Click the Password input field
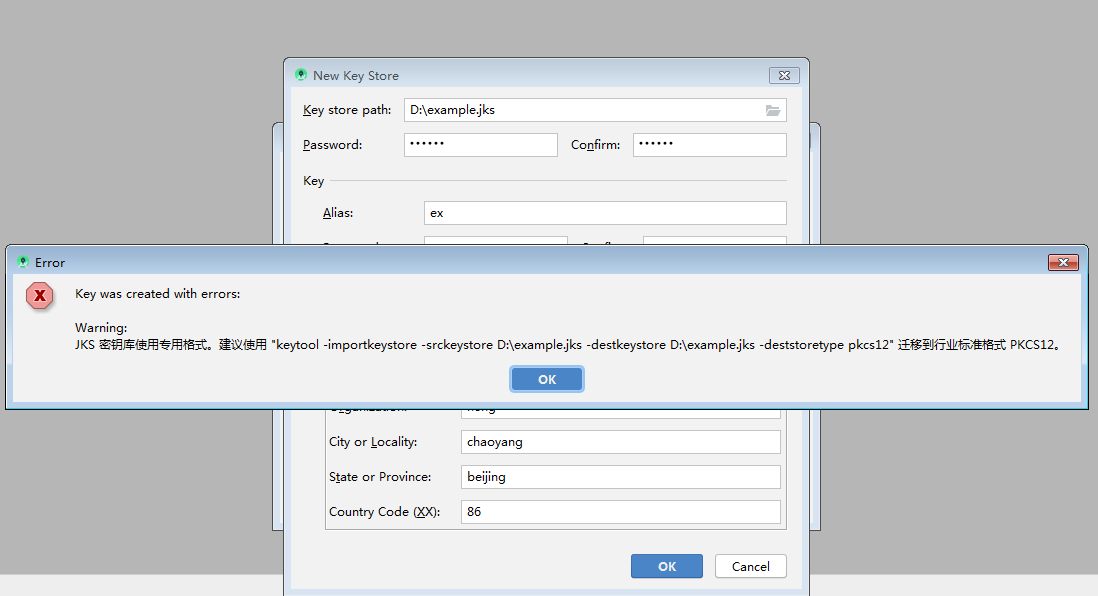The width and height of the screenshot is (1098, 596). click(x=480, y=144)
